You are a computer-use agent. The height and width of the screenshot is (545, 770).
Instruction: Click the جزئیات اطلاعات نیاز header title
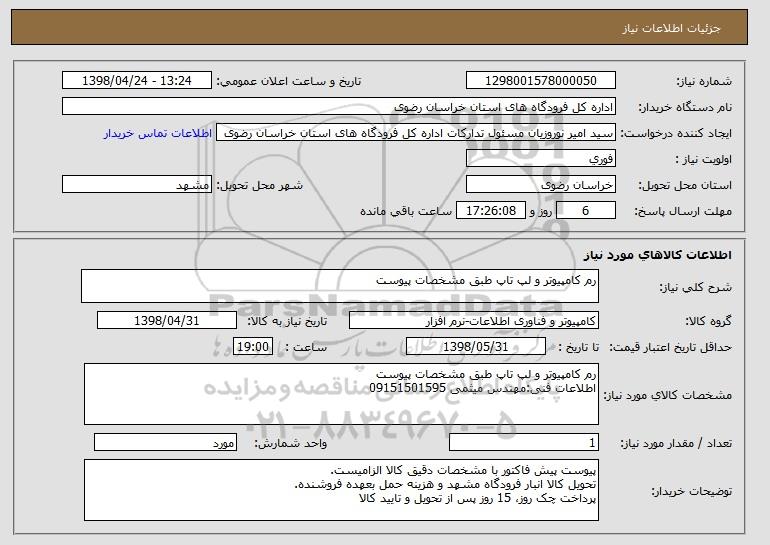point(672,28)
